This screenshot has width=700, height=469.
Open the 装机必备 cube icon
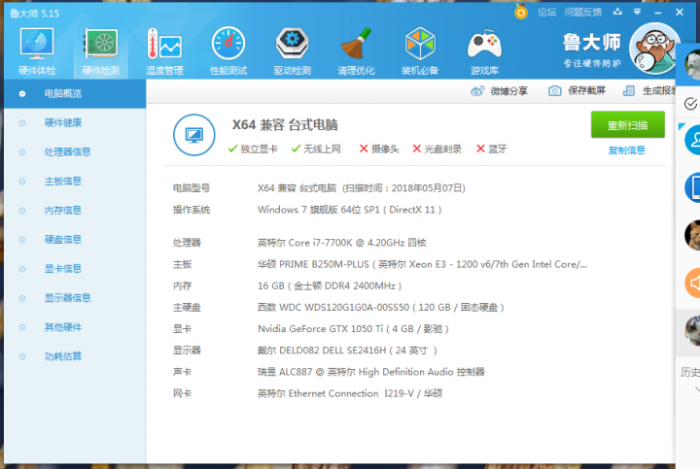pos(420,47)
